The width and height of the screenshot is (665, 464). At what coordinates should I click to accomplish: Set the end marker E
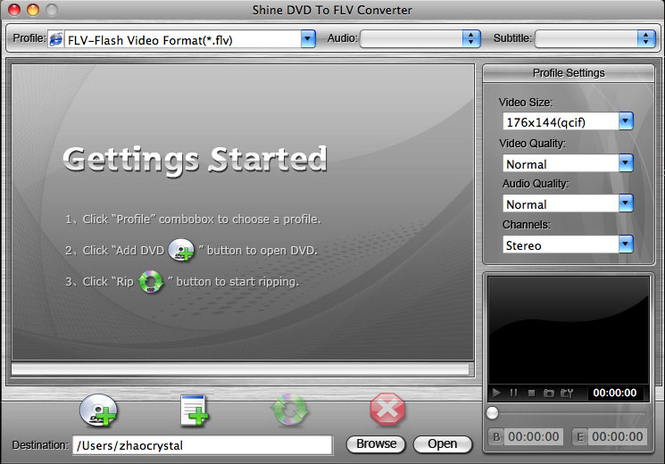coord(580,437)
